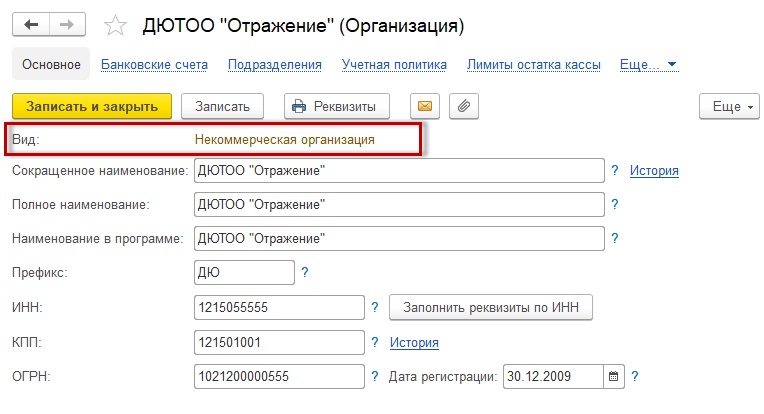Click the envelope email icon button
The image size is (764, 414).
point(424,106)
